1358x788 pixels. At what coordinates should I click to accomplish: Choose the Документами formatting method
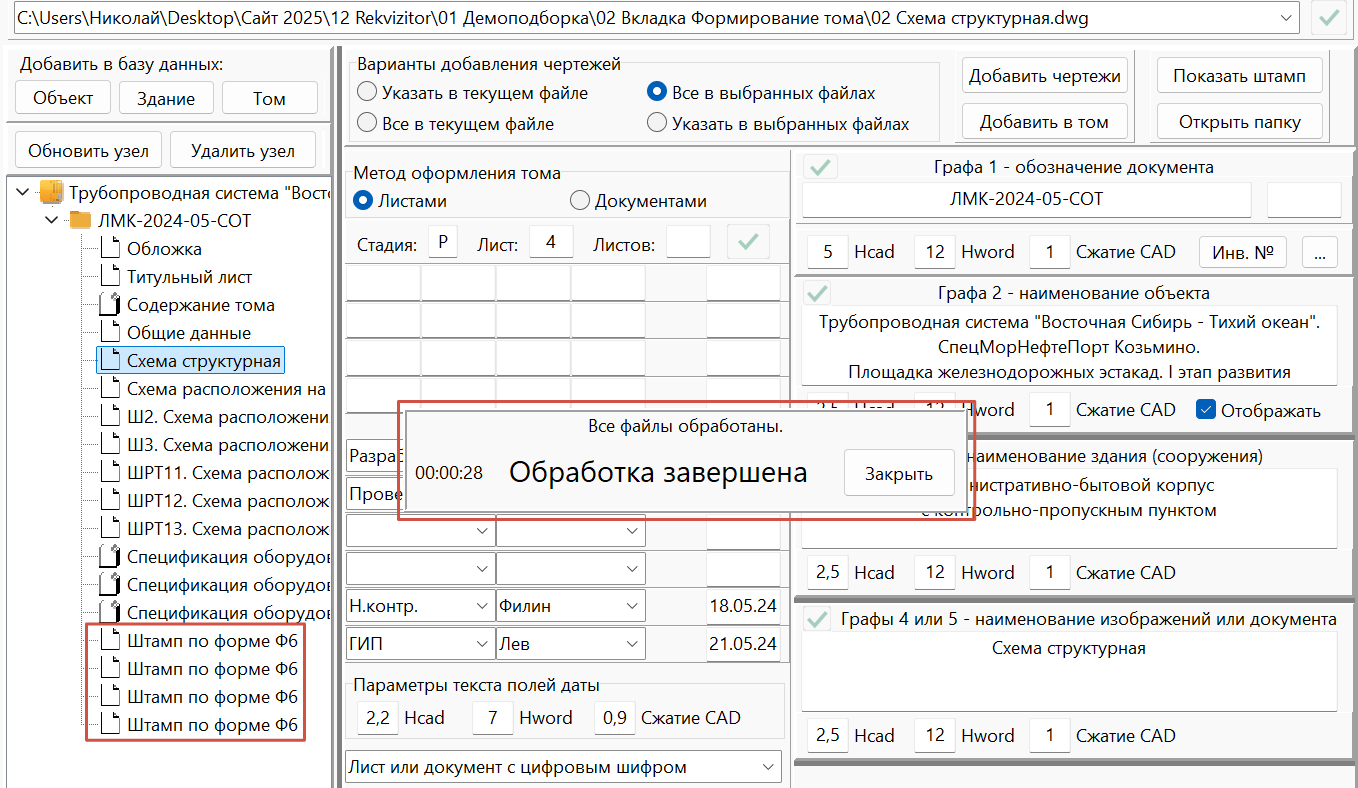click(x=579, y=200)
